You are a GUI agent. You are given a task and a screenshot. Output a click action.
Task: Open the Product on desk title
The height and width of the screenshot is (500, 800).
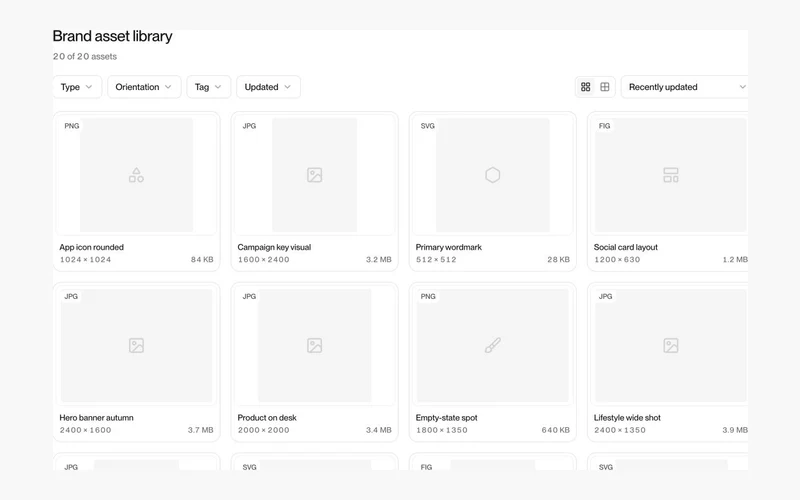267,417
